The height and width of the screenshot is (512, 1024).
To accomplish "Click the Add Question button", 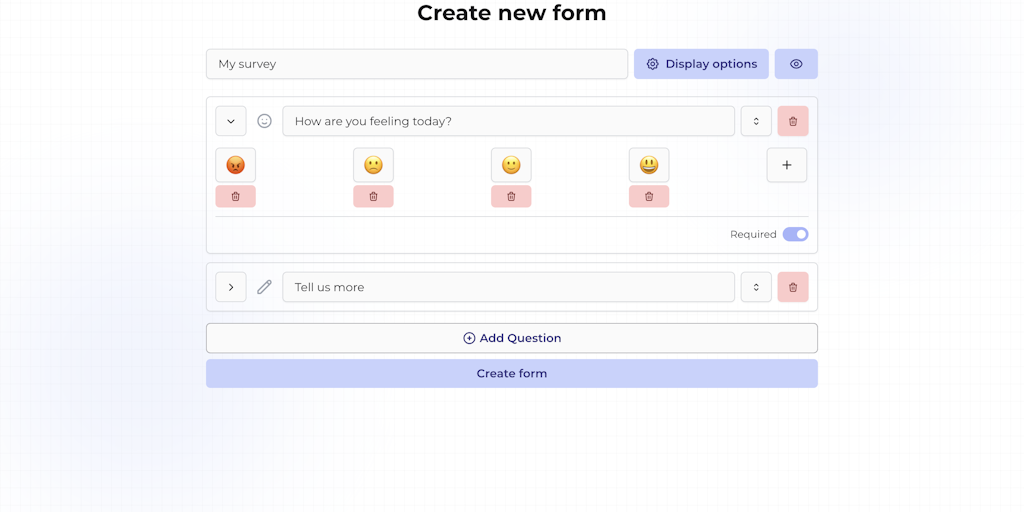I will coord(512,338).
